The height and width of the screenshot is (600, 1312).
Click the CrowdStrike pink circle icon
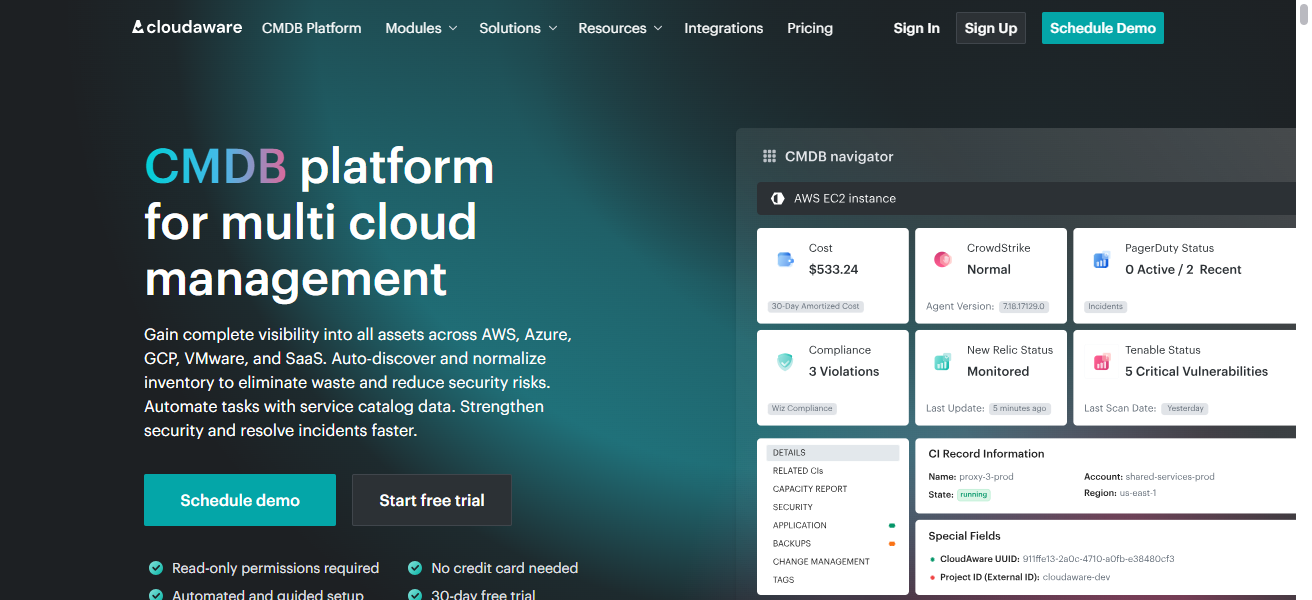point(942,260)
